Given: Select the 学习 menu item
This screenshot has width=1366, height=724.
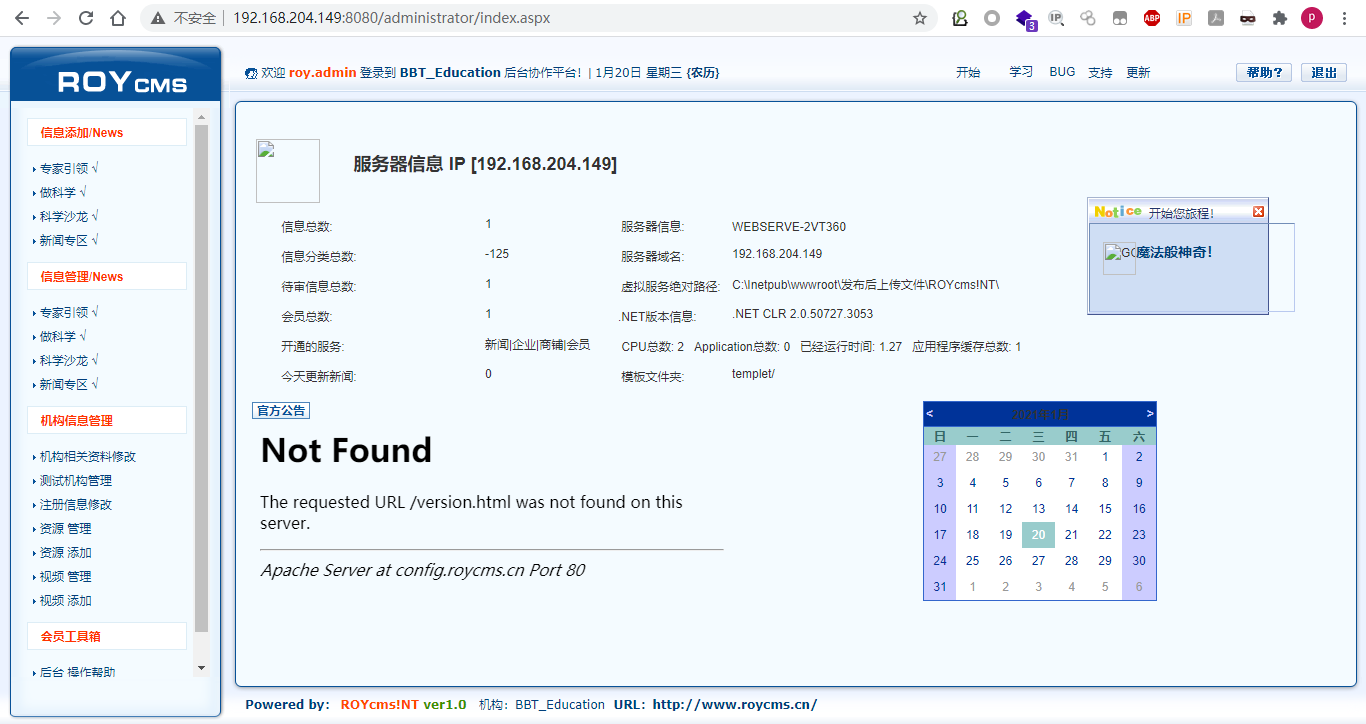Looking at the screenshot, I should 1021,72.
